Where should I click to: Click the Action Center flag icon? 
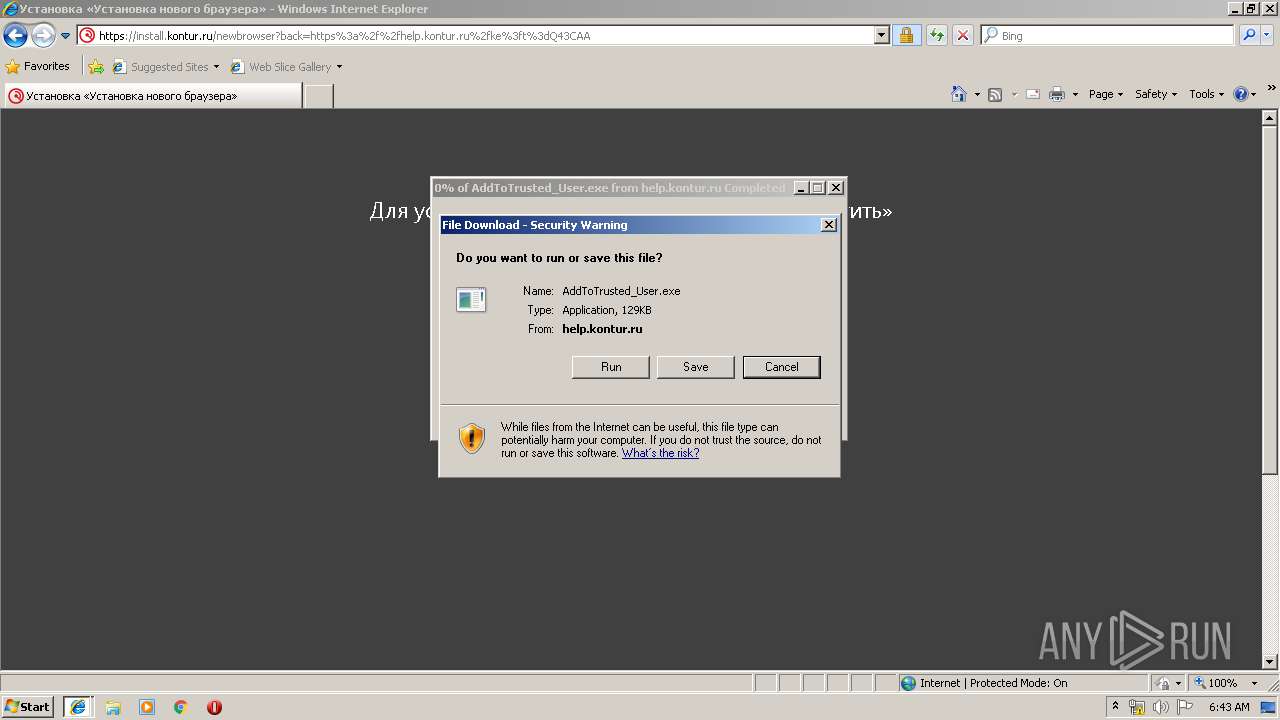(1185, 707)
